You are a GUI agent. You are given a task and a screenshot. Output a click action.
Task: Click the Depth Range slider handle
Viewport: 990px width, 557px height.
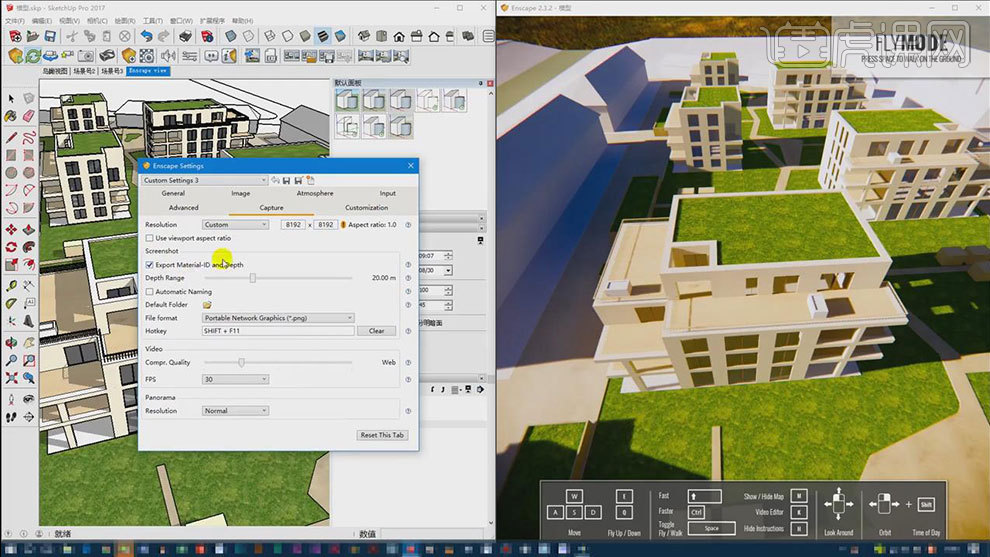(253, 278)
